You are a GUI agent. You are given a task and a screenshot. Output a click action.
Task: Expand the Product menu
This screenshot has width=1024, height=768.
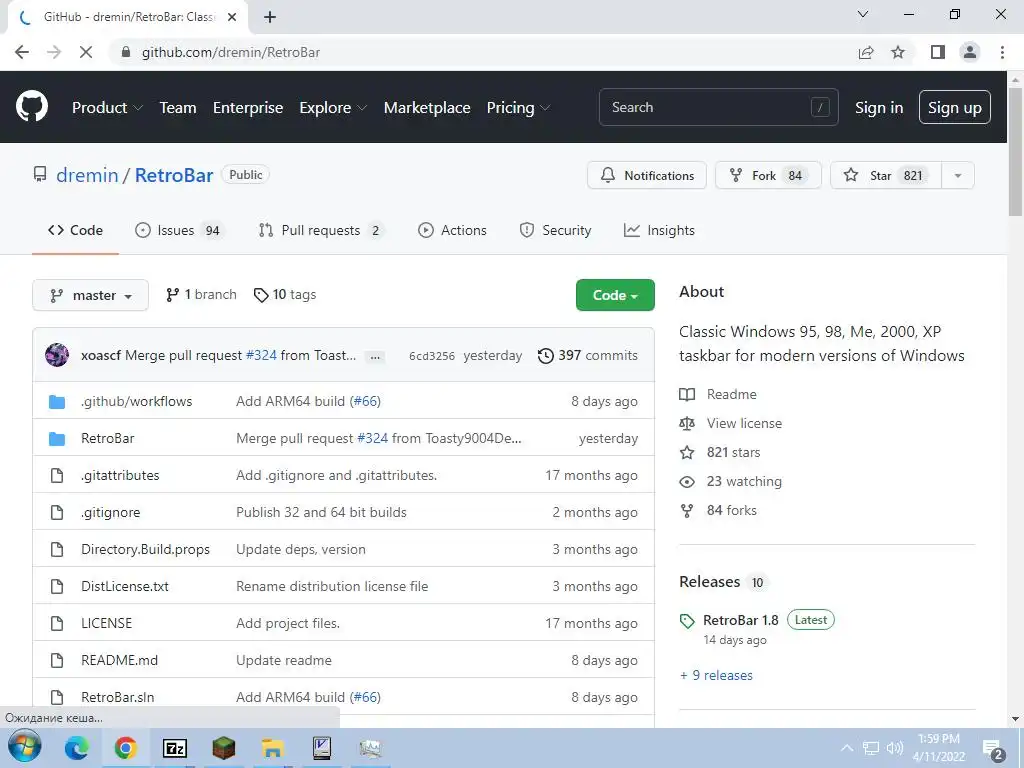coord(107,107)
